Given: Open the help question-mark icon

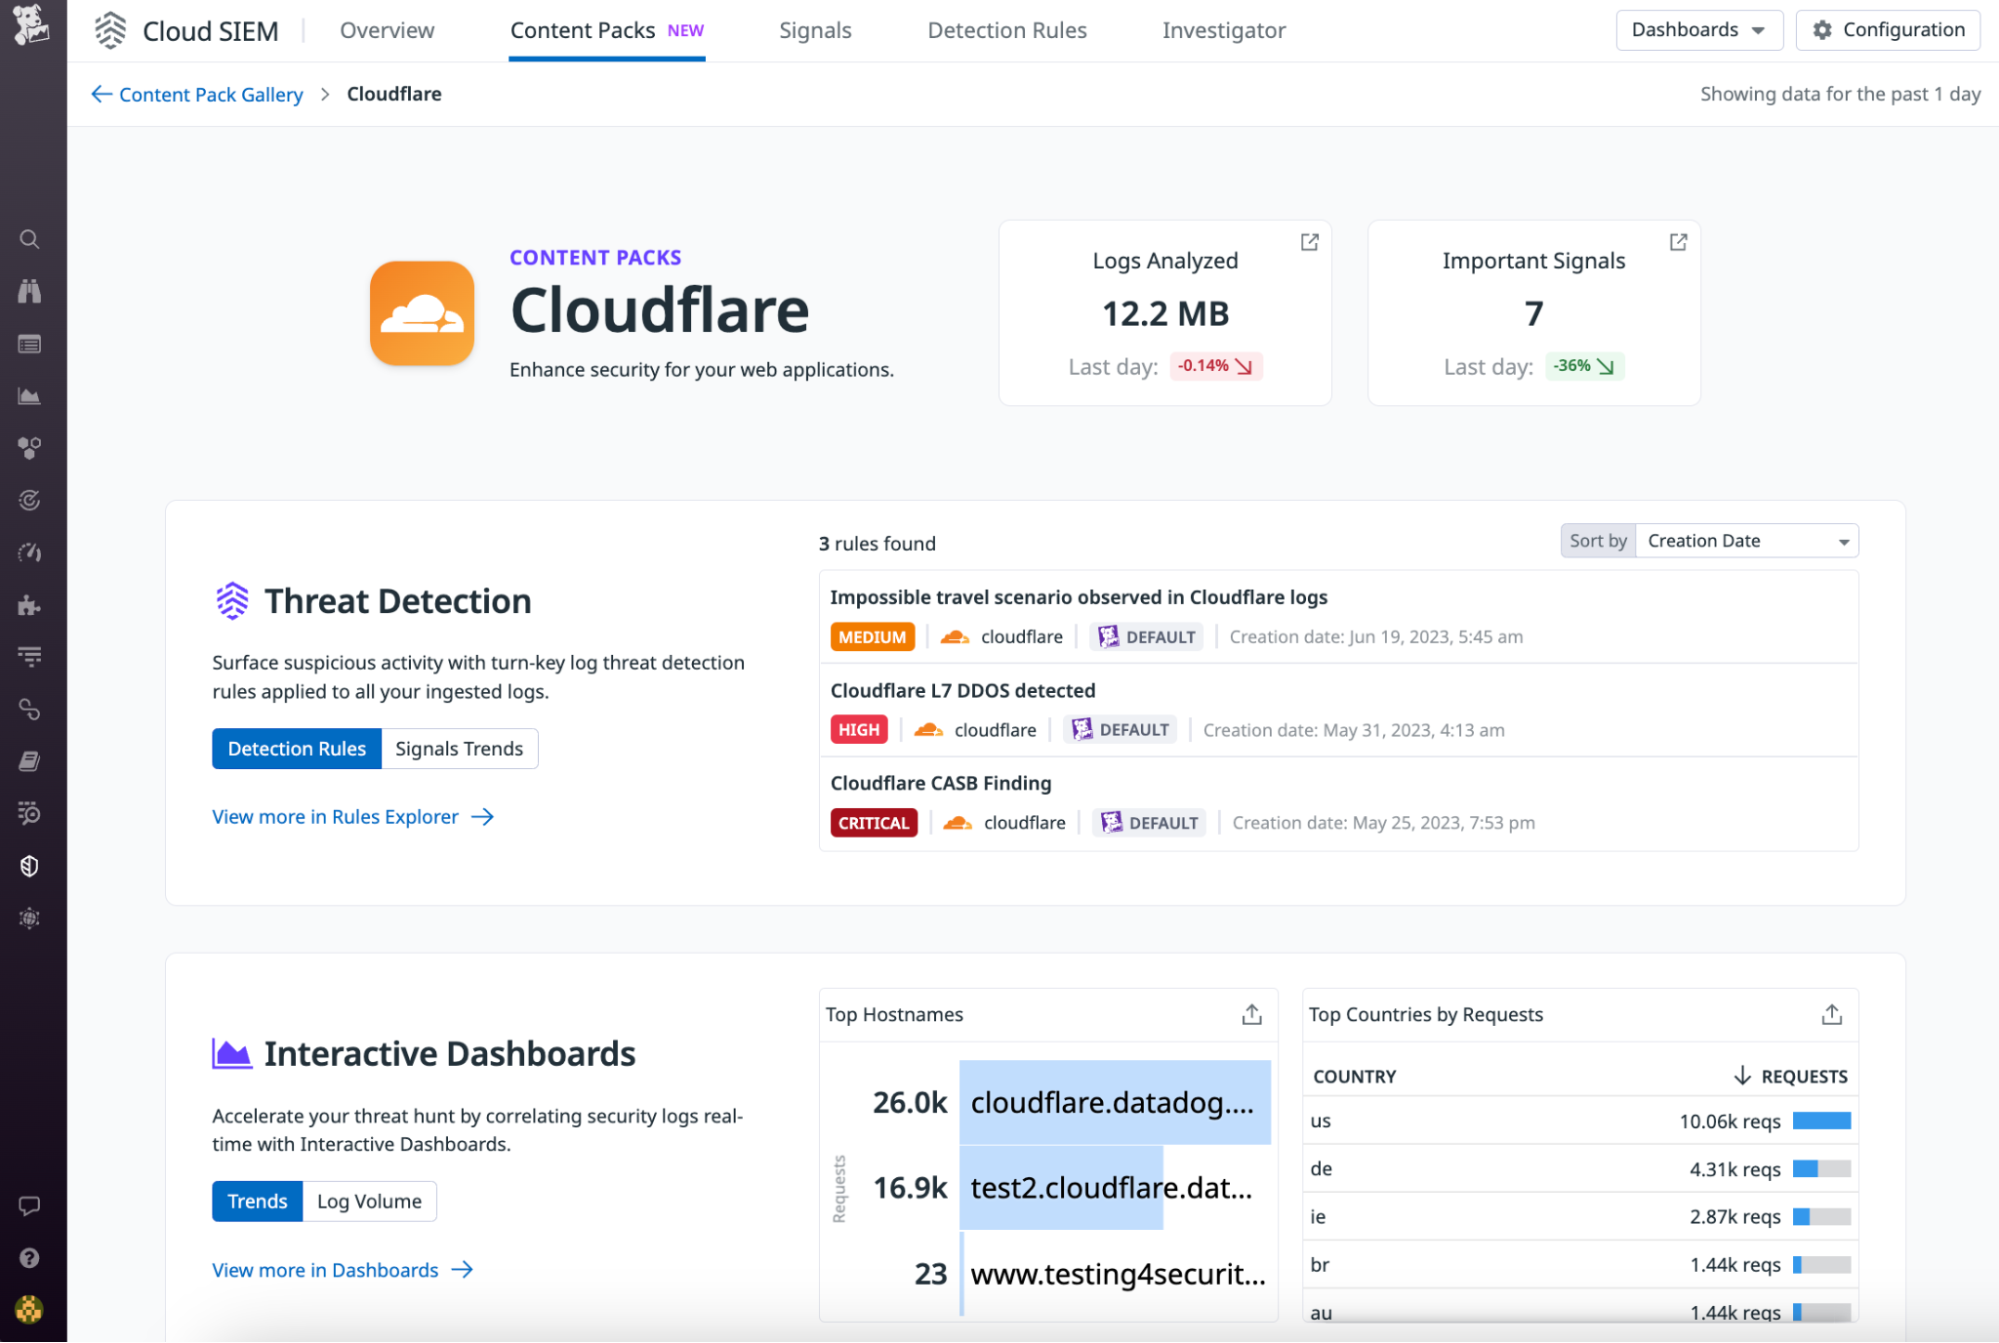Looking at the screenshot, I should pos(30,1258).
